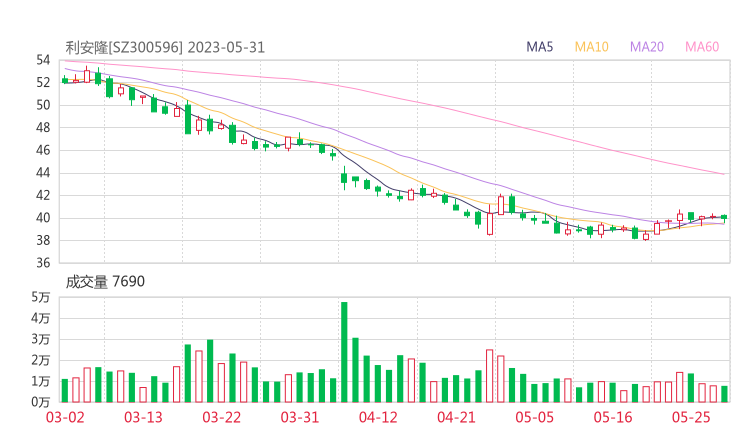Click the 5万 volume axis label
The height and width of the screenshot is (440, 740).
pyautogui.click(x=41, y=297)
